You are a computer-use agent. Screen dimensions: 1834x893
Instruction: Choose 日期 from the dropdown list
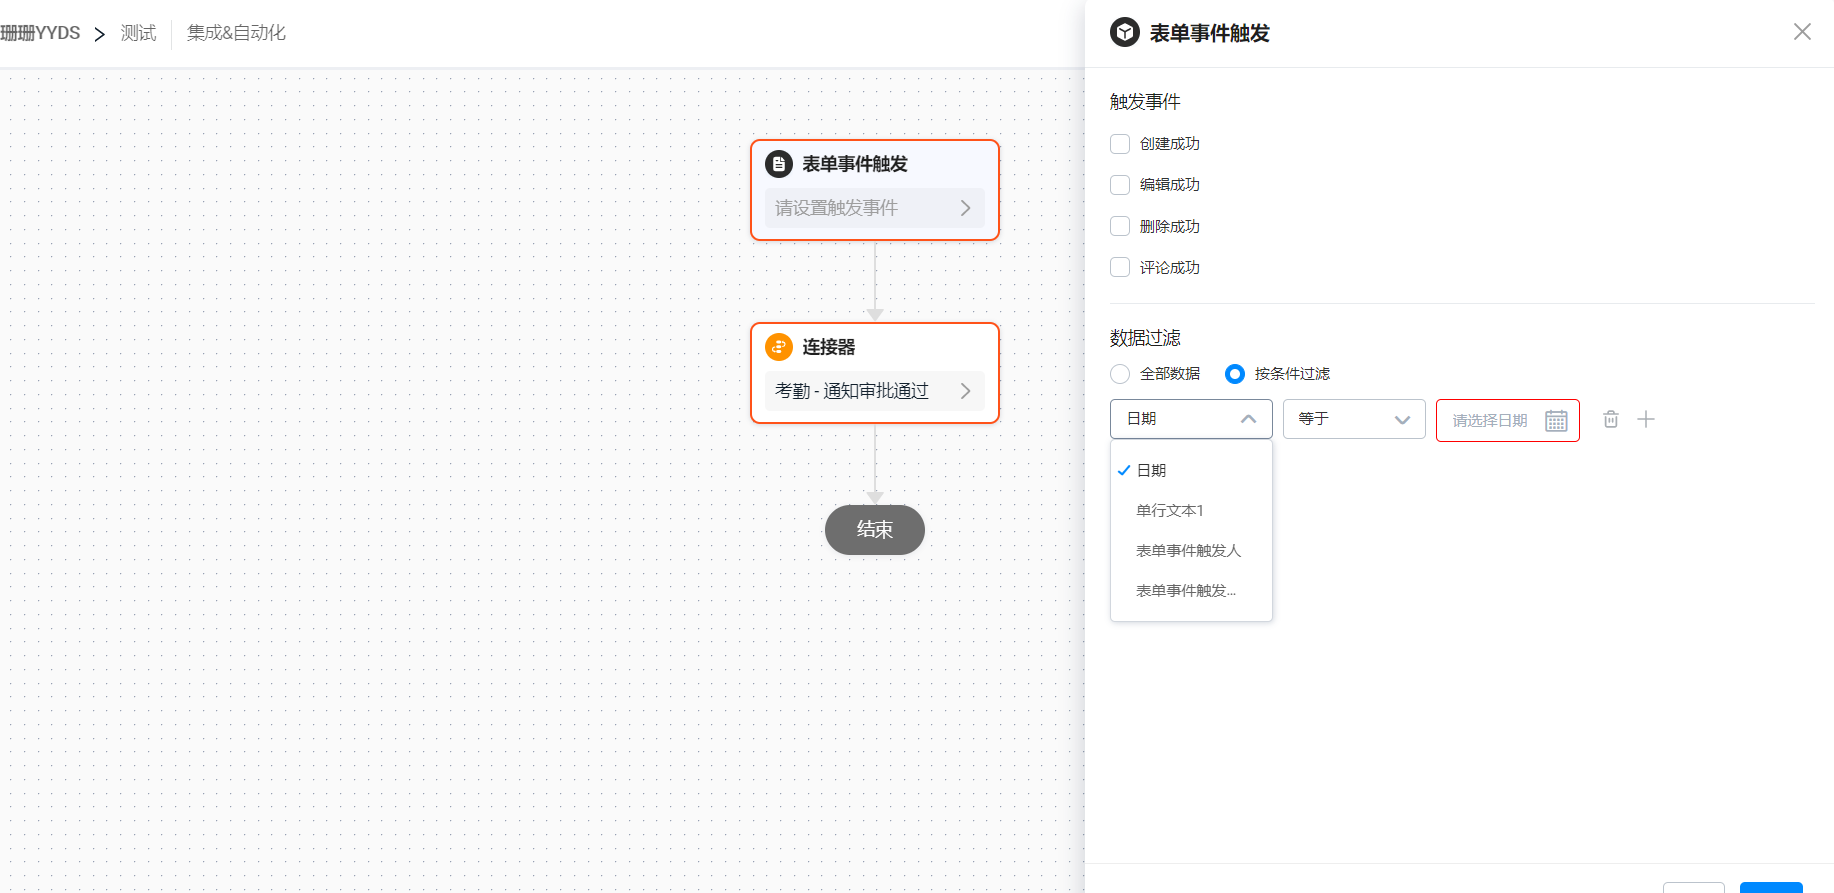(1191, 470)
